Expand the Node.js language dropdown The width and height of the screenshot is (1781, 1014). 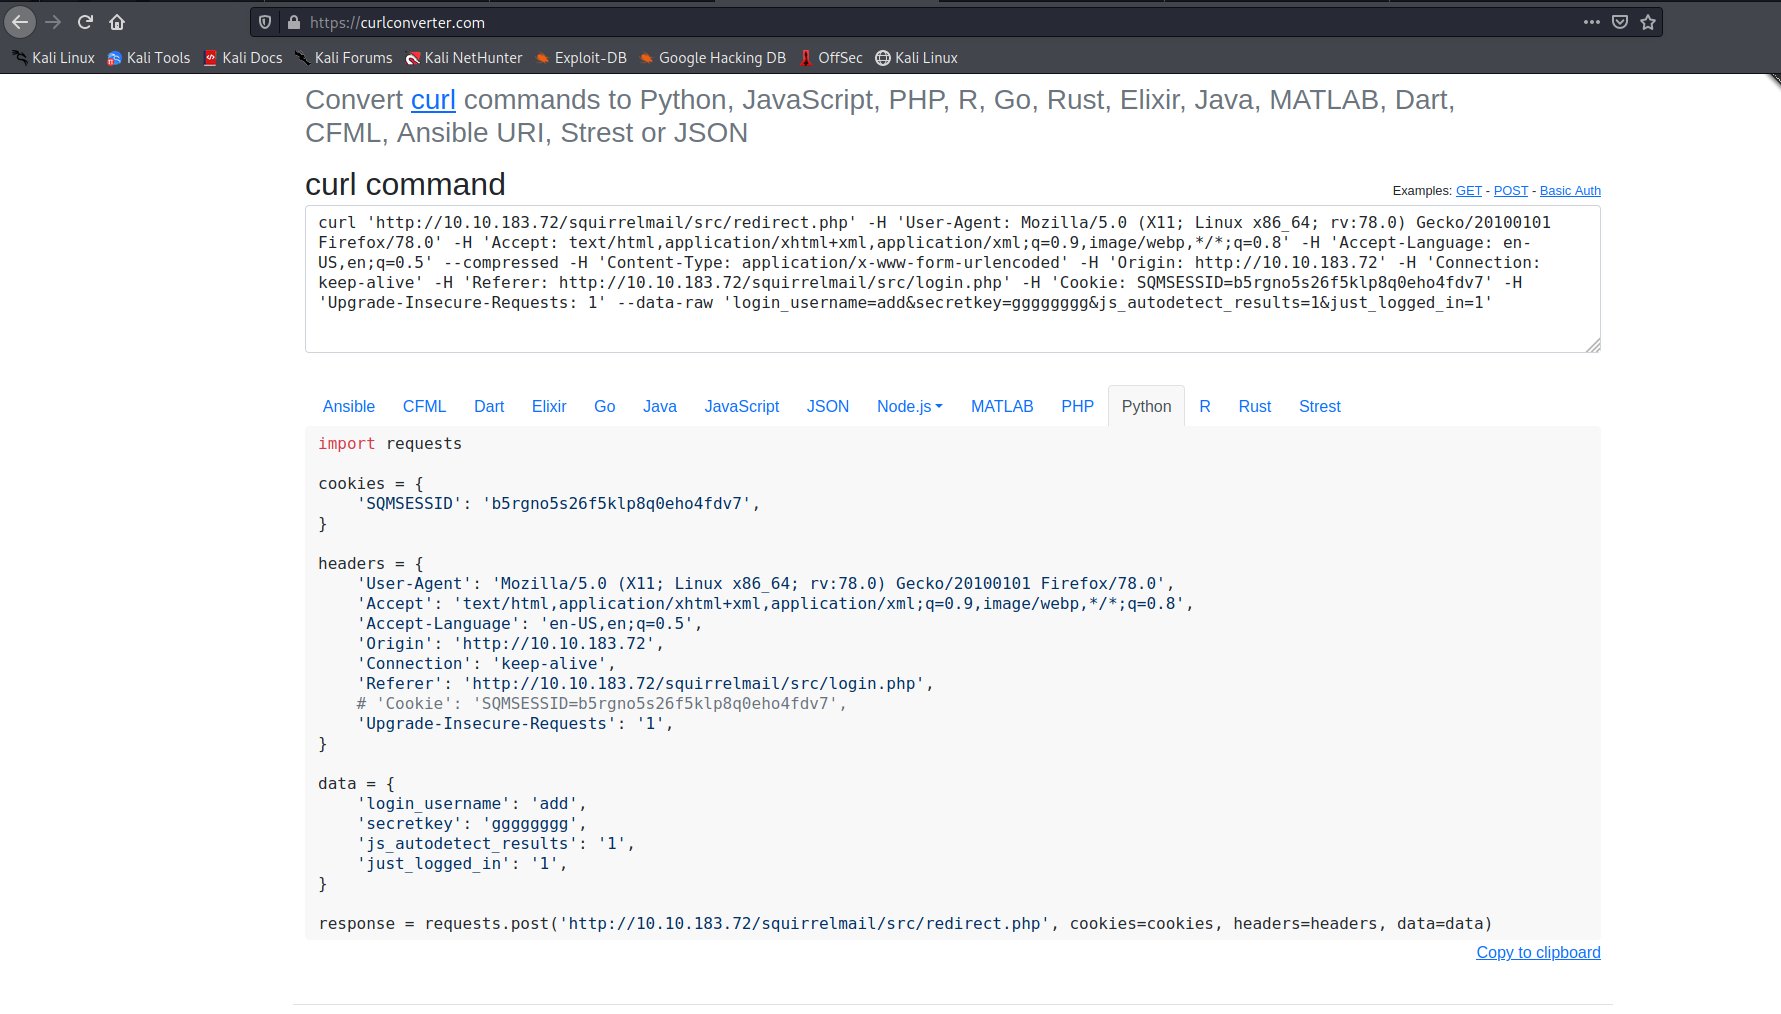(909, 406)
